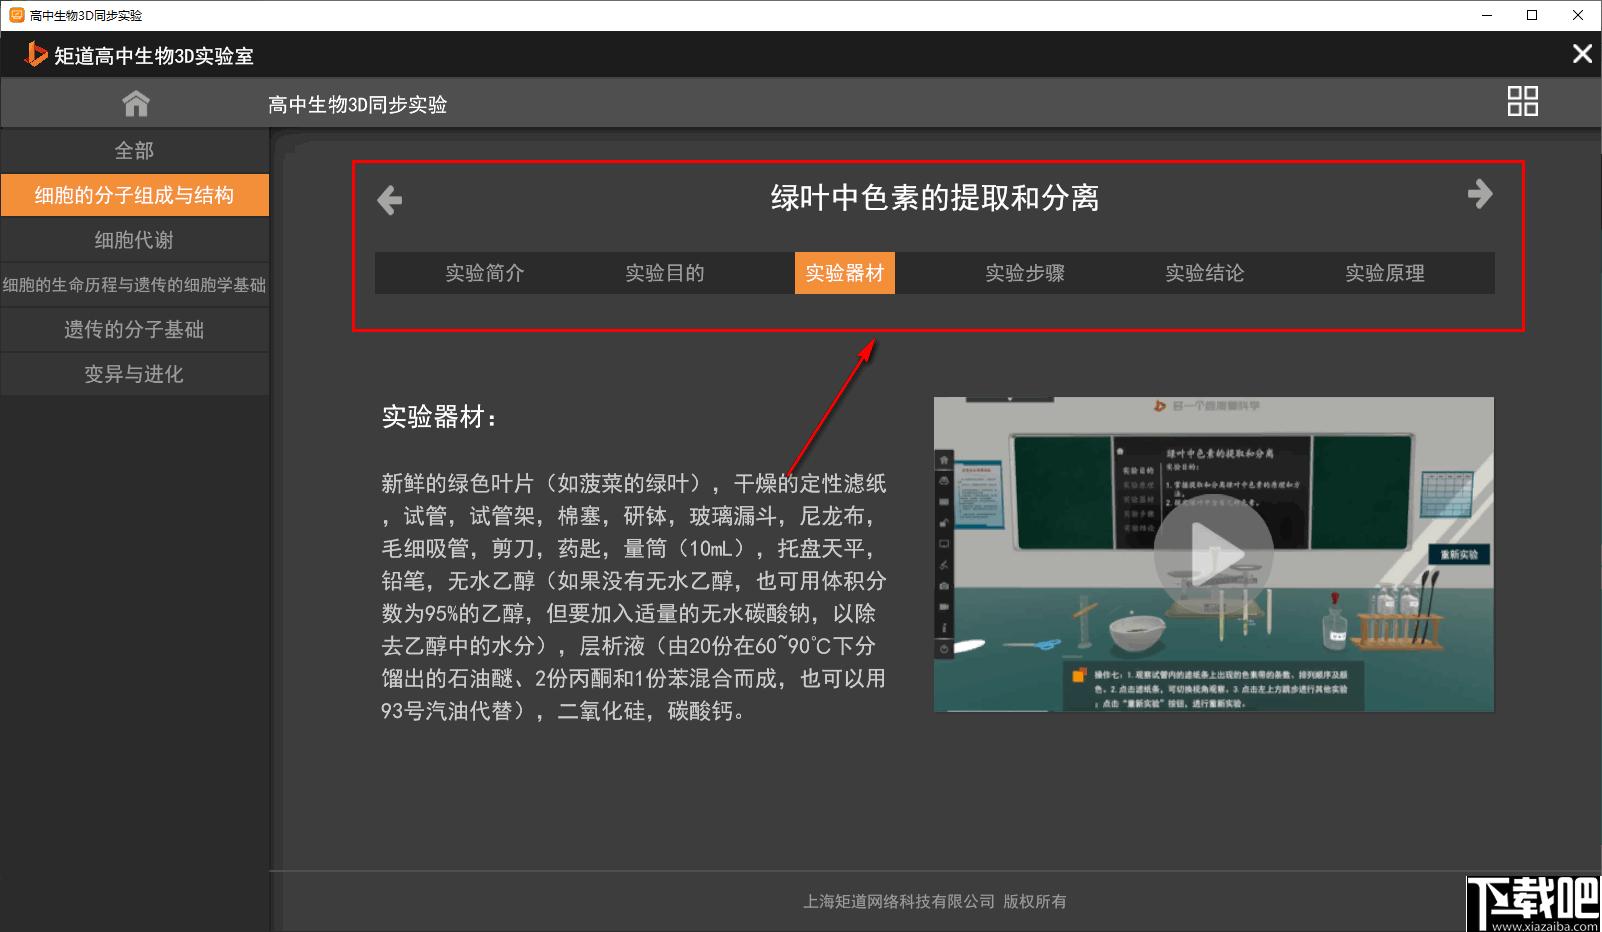
Task: Open the 变异与进化 category
Action: pos(135,374)
